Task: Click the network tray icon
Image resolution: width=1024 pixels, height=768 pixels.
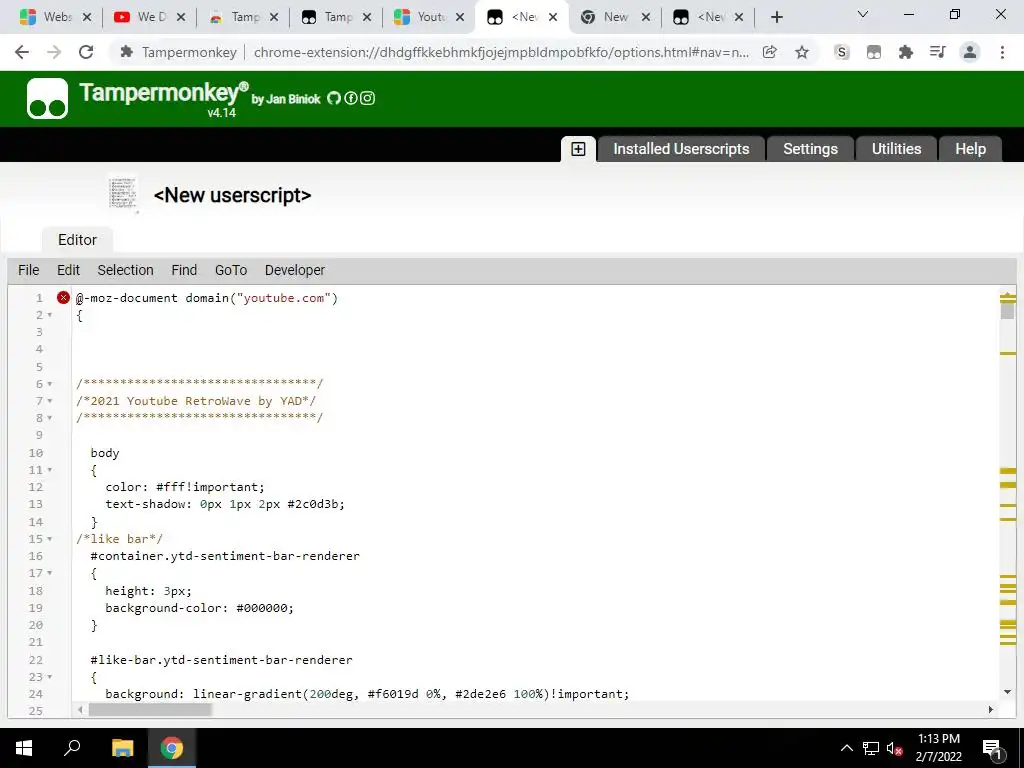Action: tap(871, 748)
